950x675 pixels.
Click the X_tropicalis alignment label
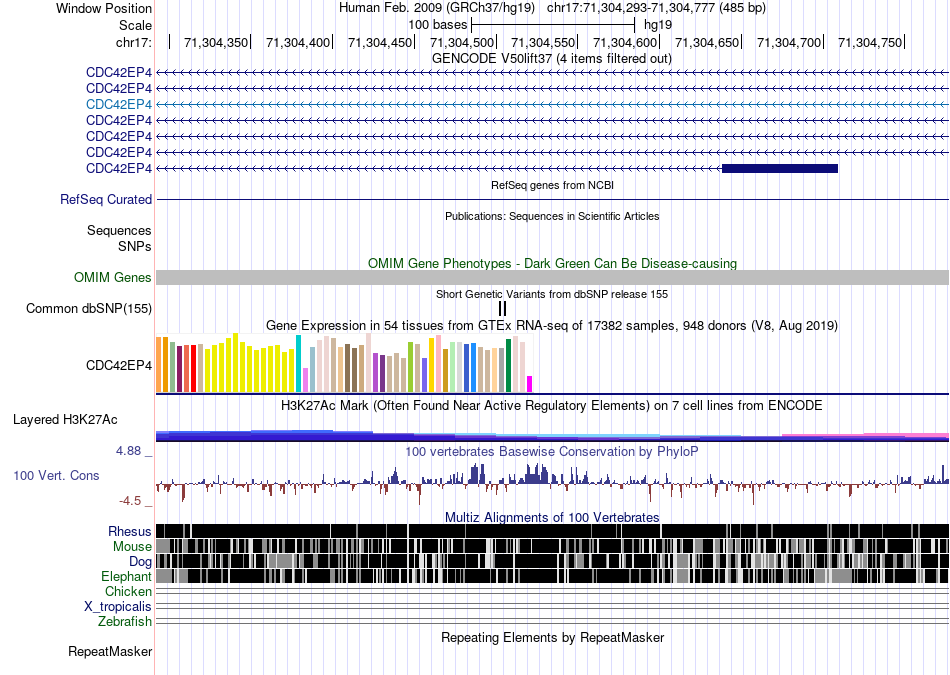tap(118, 607)
